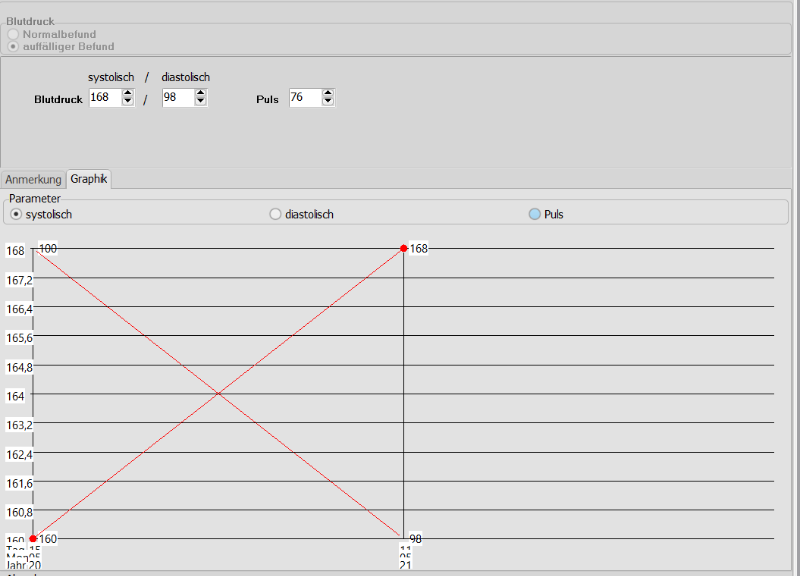Increase diastolic value with up arrow

point(200,93)
